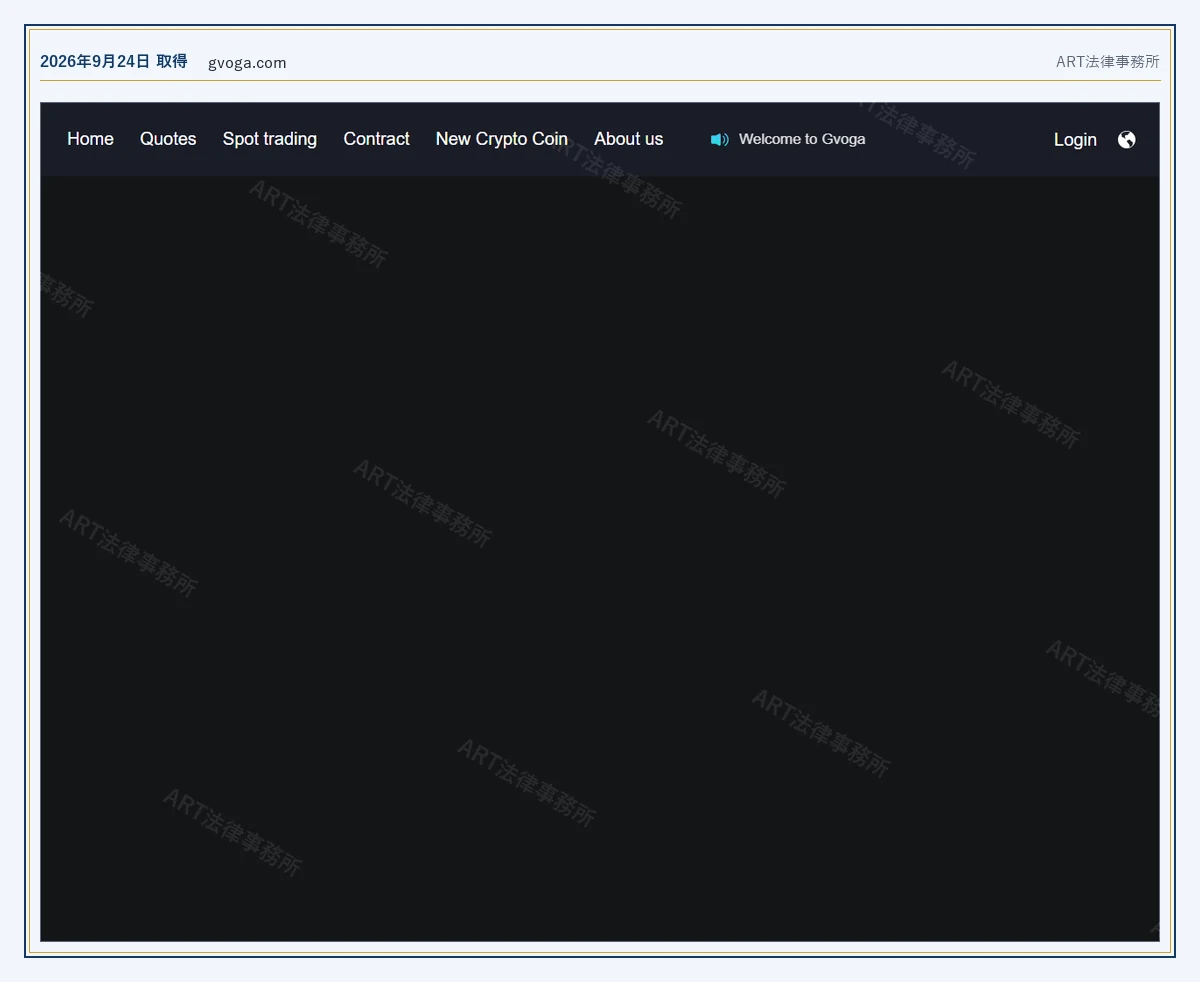This screenshot has width=1200, height=982.
Task: Open the language globe icon
Action: [x=1127, y=140]
